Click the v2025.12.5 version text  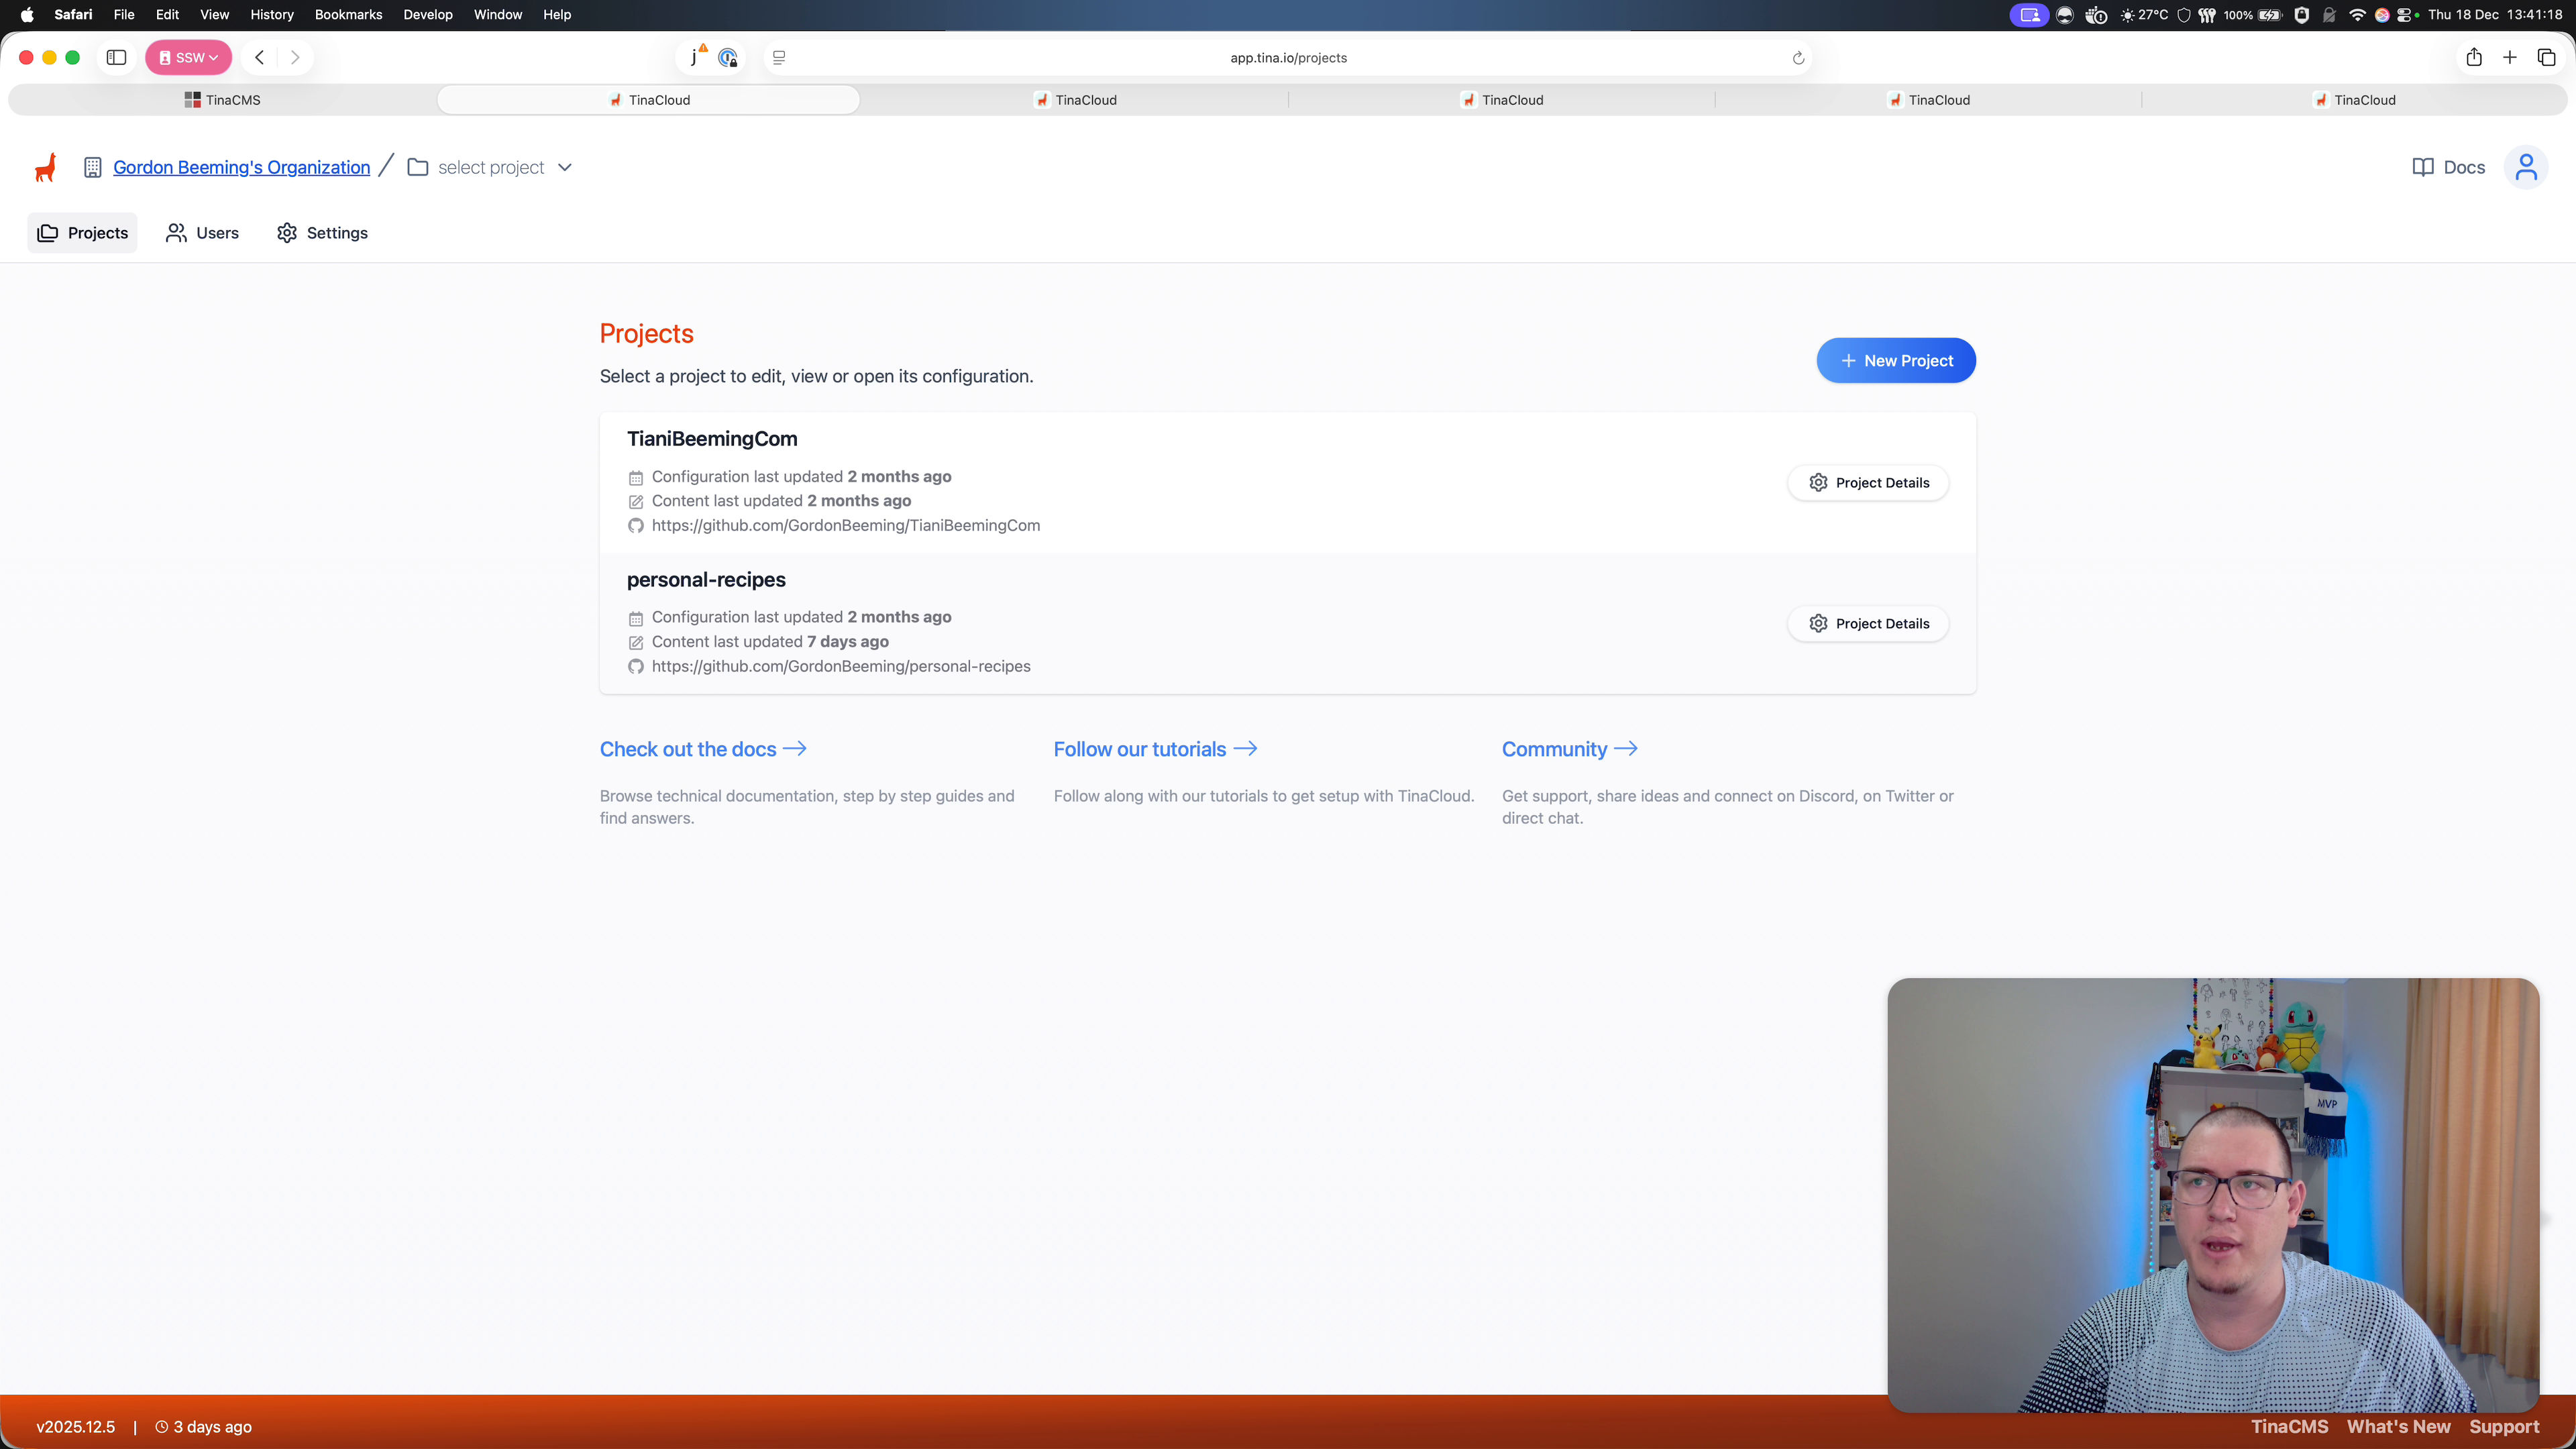(x=76, y=1427)
